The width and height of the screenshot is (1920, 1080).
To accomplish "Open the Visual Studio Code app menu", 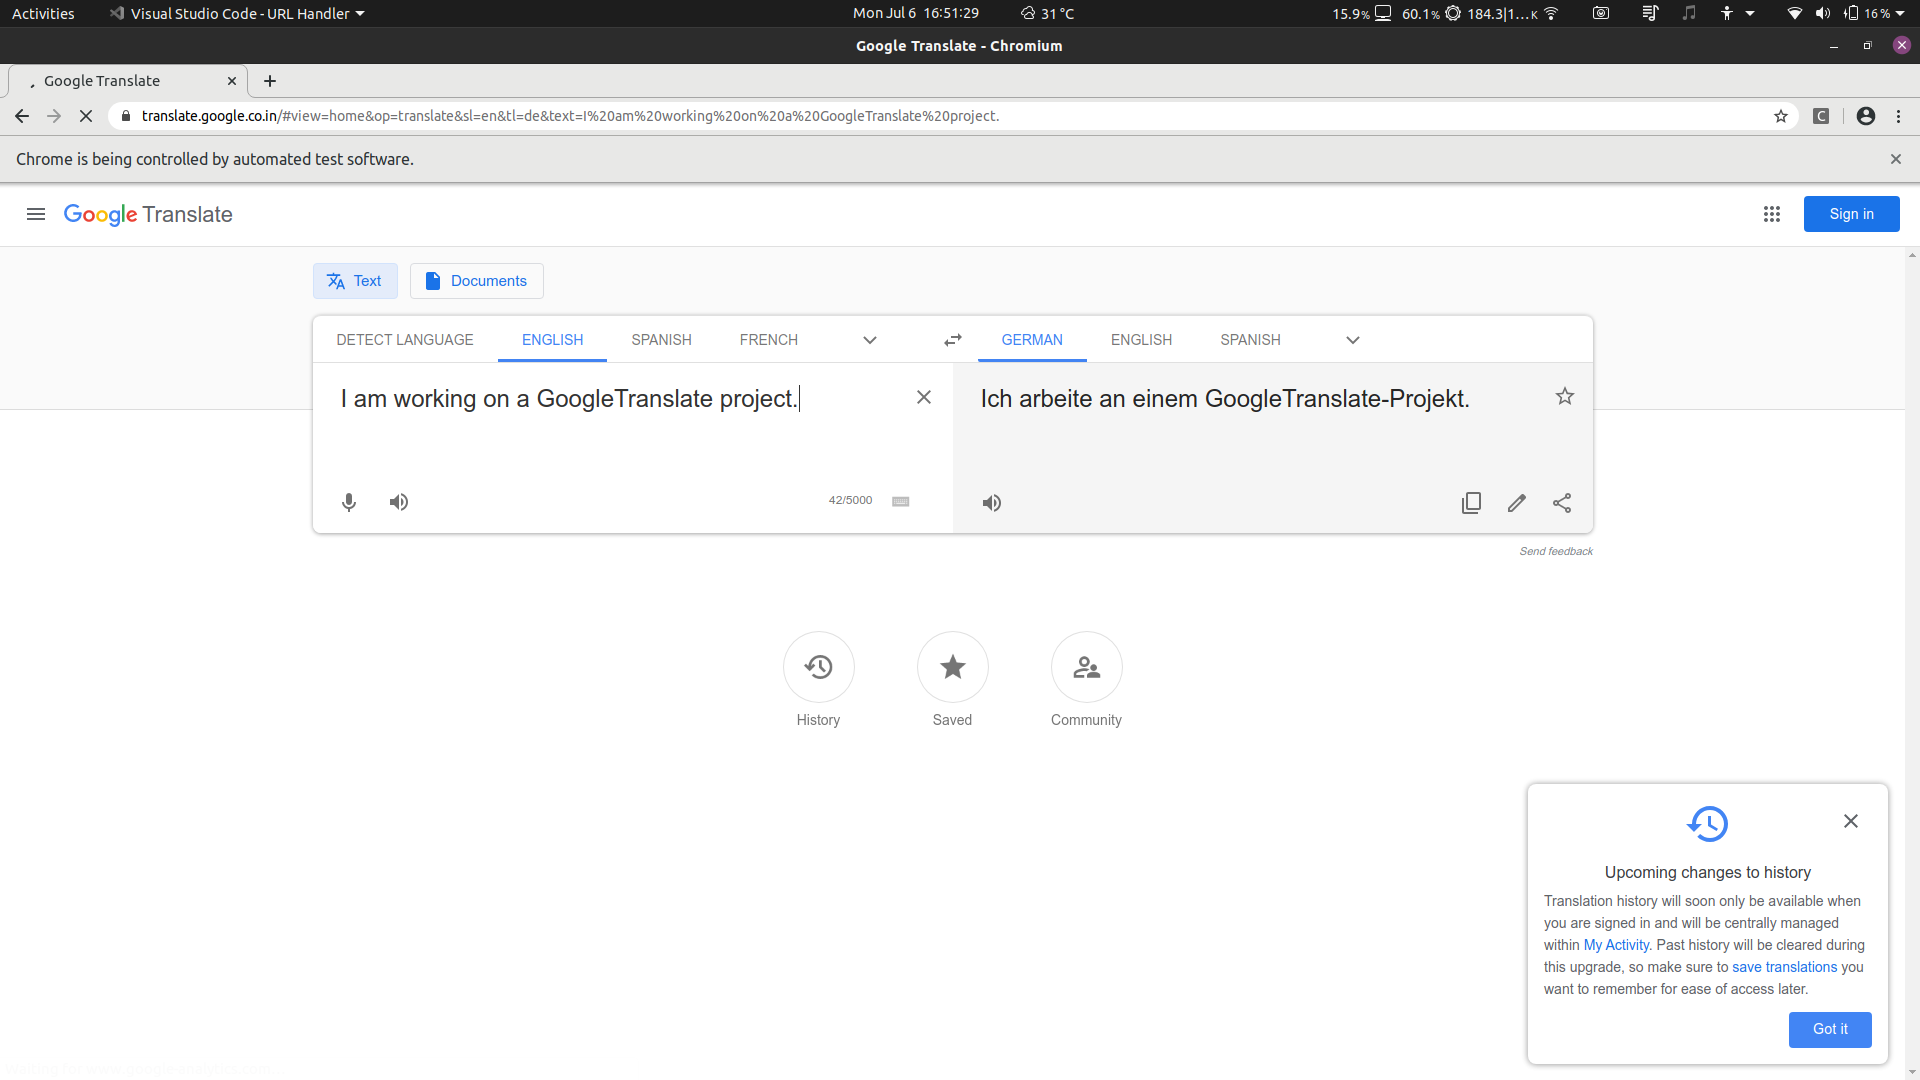I will [x=237, y=13].
